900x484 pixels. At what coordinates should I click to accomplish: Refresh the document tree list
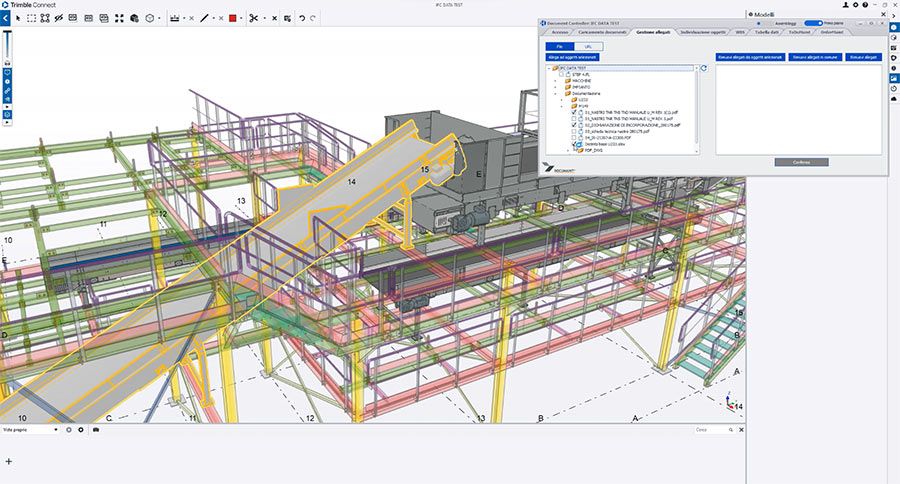point(705,70)
